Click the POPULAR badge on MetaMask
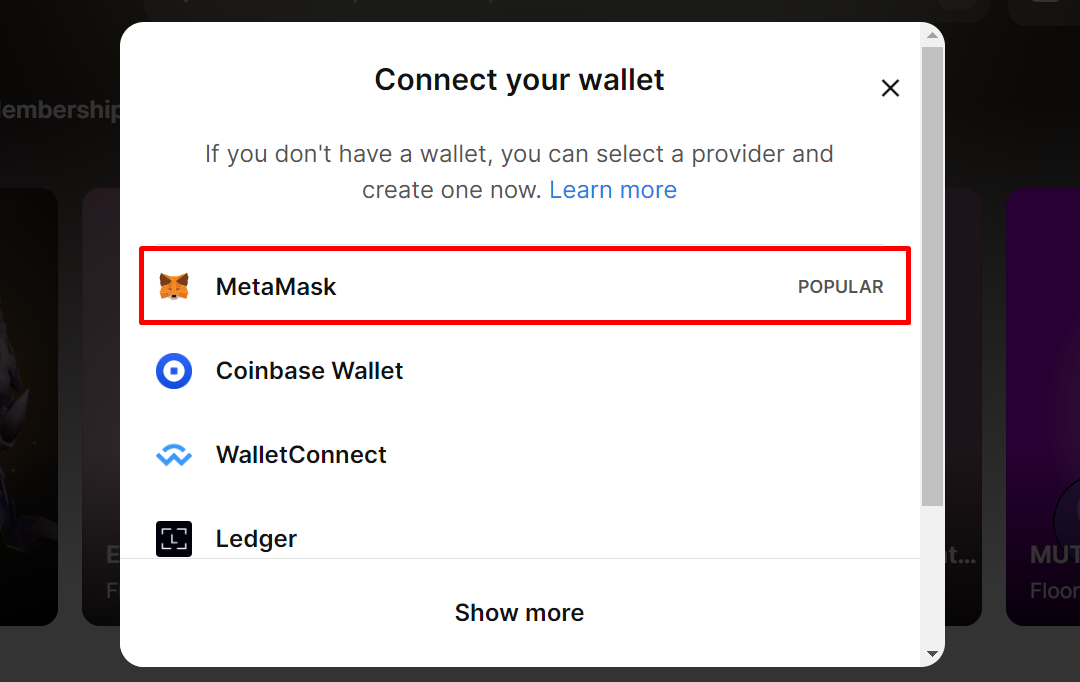The width and height of the screenshot is (1080, 682). [840, 287]
